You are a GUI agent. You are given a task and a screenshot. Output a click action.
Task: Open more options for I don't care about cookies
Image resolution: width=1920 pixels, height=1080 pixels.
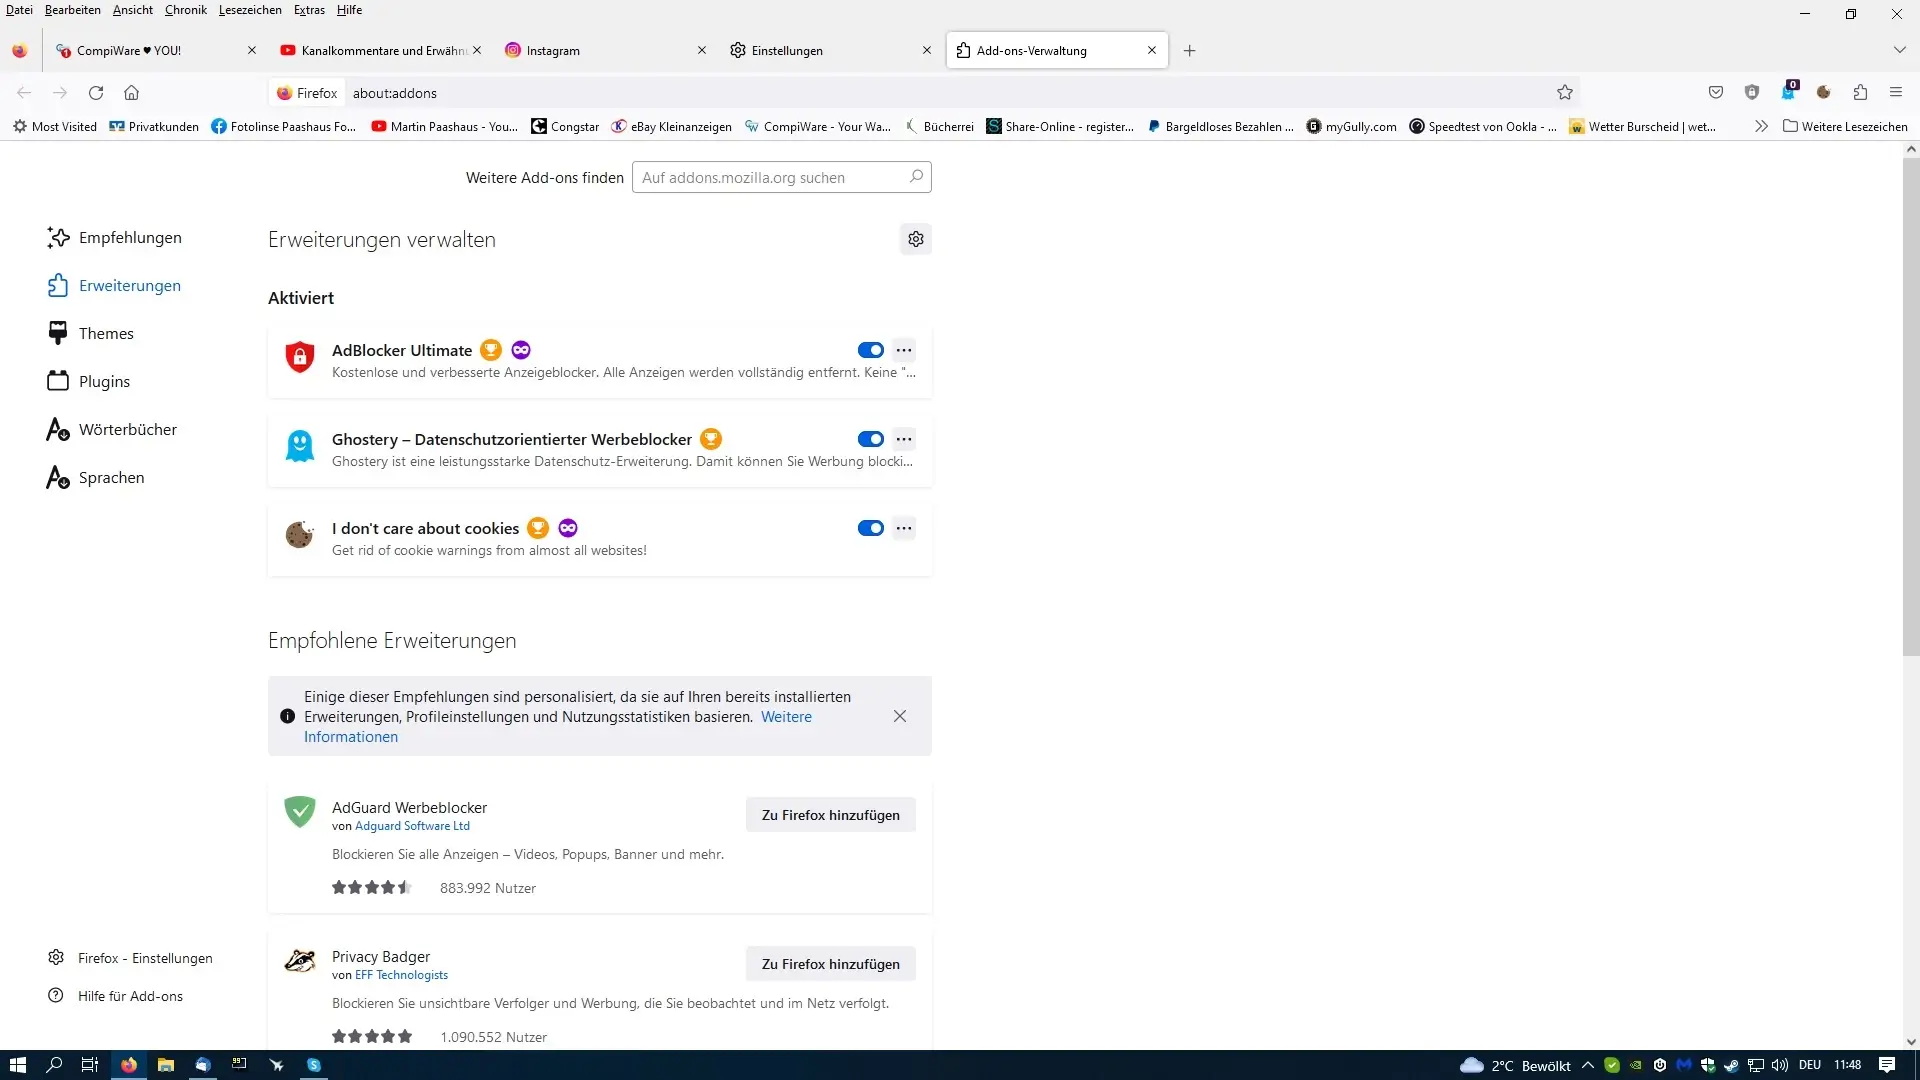pos(904,528)
